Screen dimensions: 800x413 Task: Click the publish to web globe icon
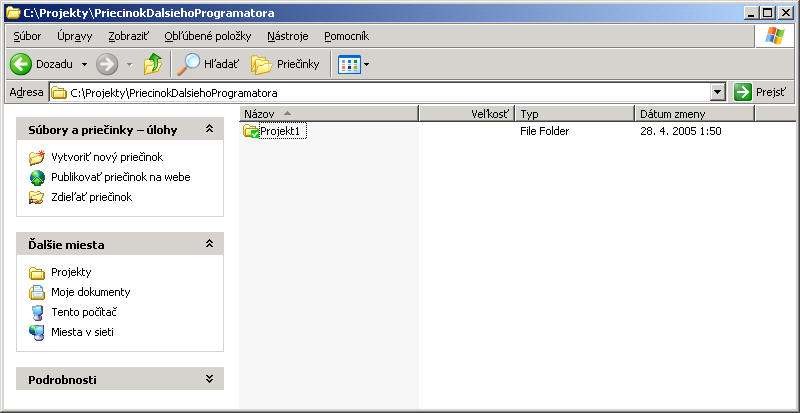[x=37, y=178]
